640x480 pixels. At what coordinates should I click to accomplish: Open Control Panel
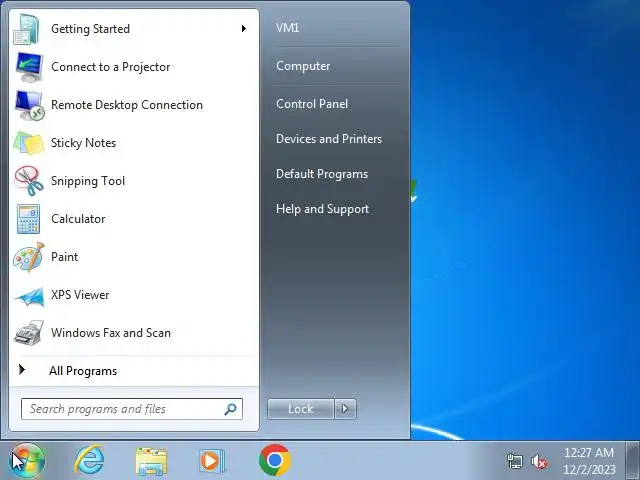coord(312,104)
